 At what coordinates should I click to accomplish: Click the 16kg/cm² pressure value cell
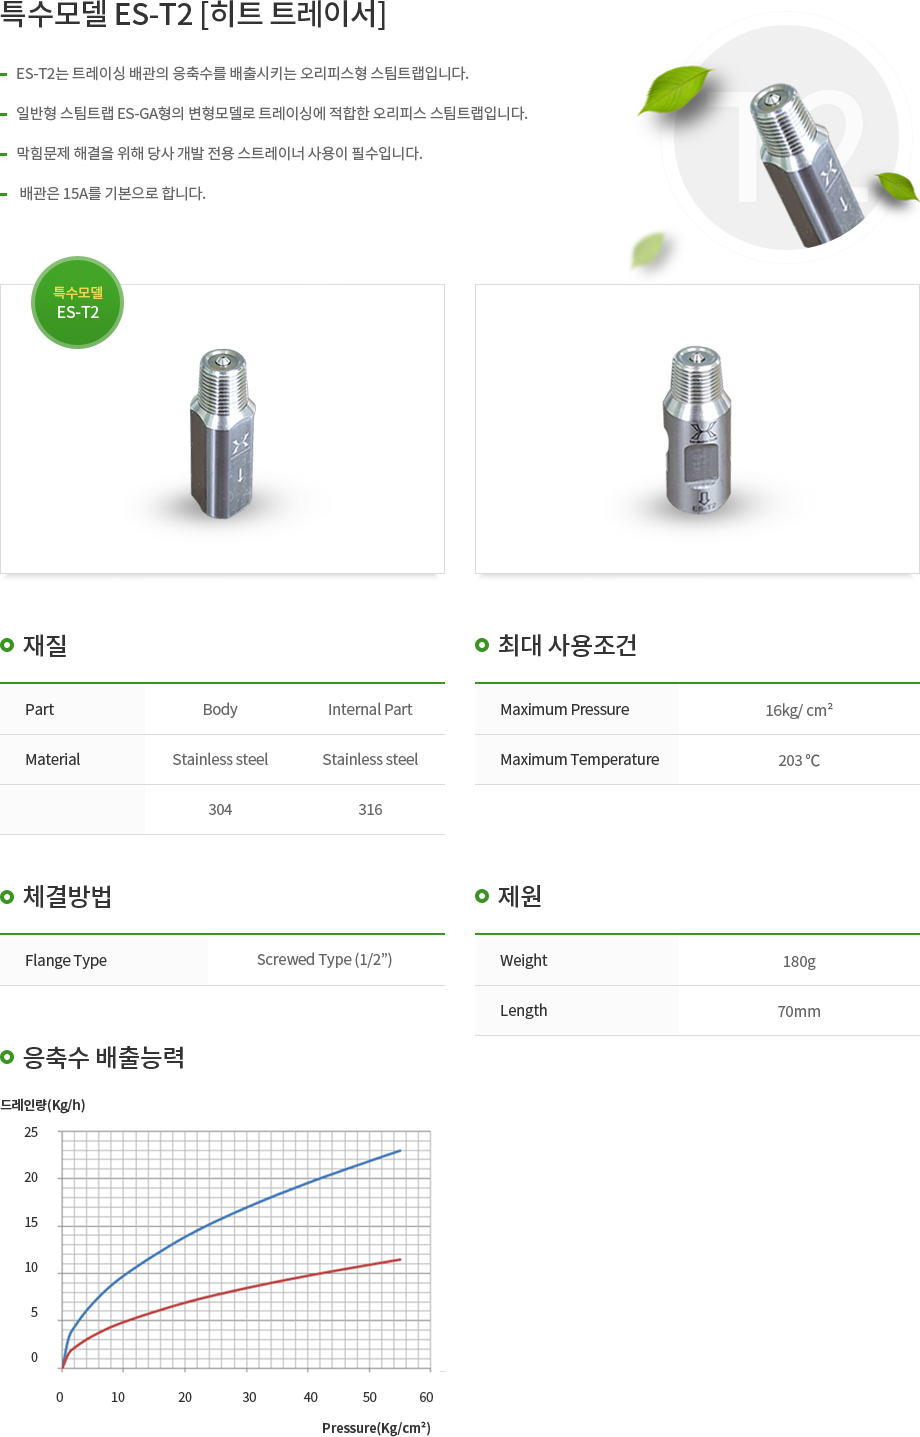[799, 710]
